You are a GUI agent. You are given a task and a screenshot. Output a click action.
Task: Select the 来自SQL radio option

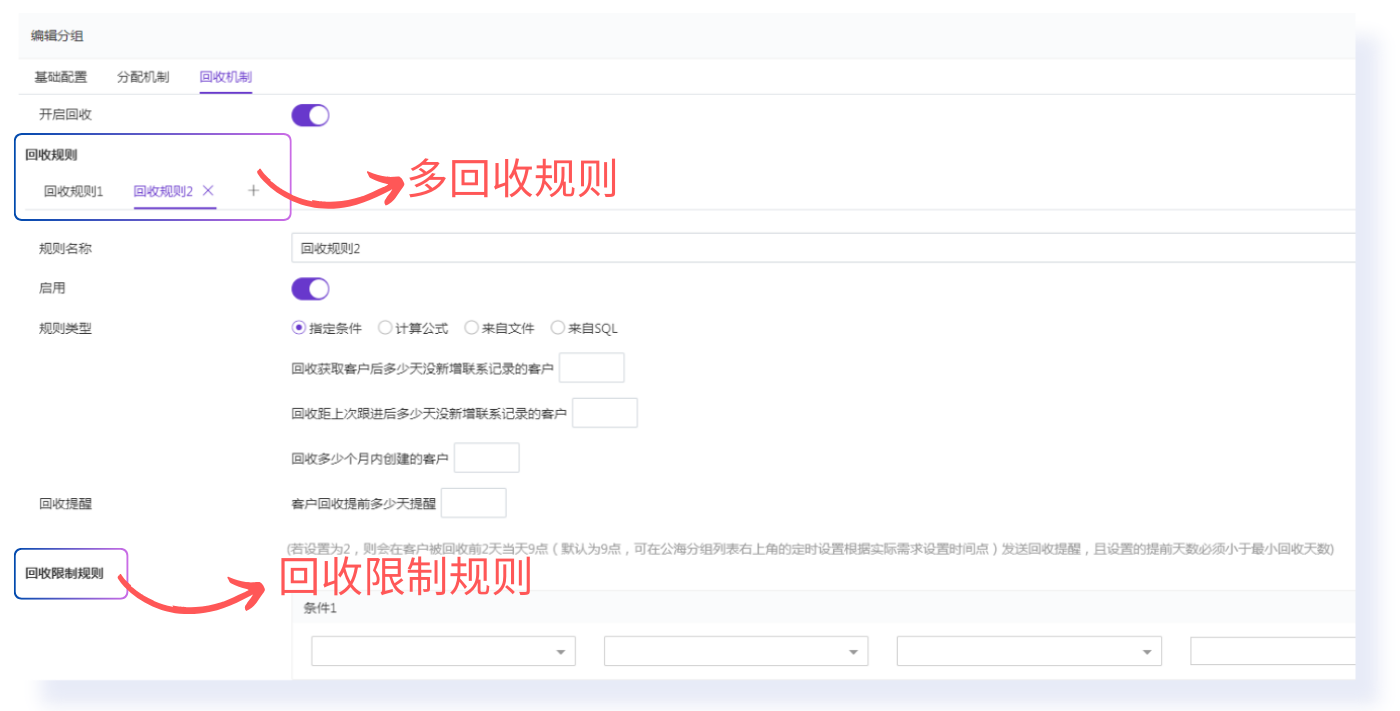point(585,328)
